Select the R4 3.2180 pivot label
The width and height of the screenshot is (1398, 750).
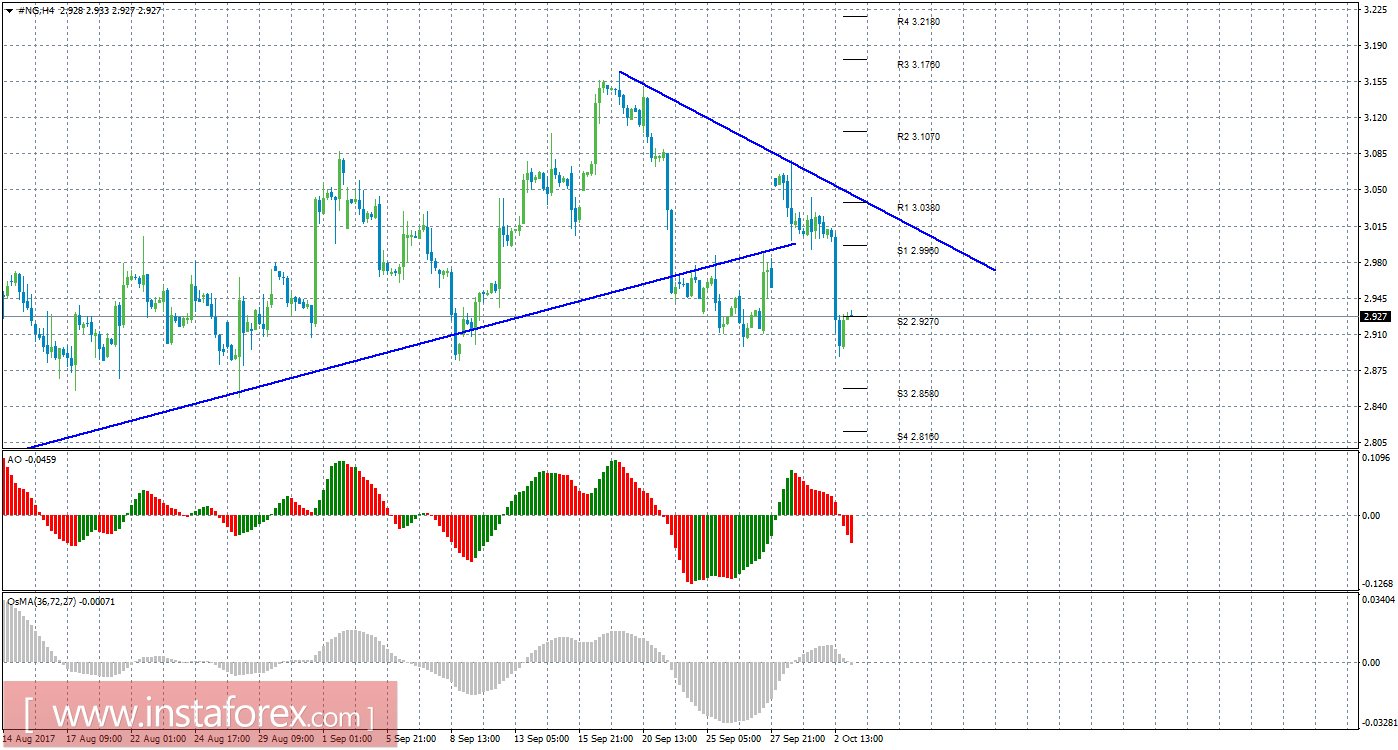918,21
